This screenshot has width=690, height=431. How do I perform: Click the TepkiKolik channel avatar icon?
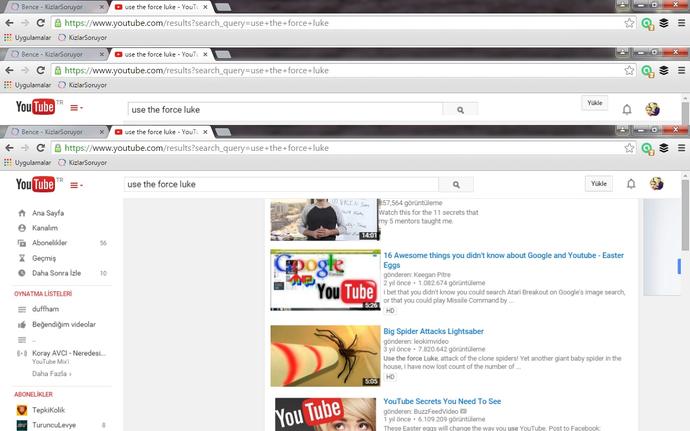point(22,410)
